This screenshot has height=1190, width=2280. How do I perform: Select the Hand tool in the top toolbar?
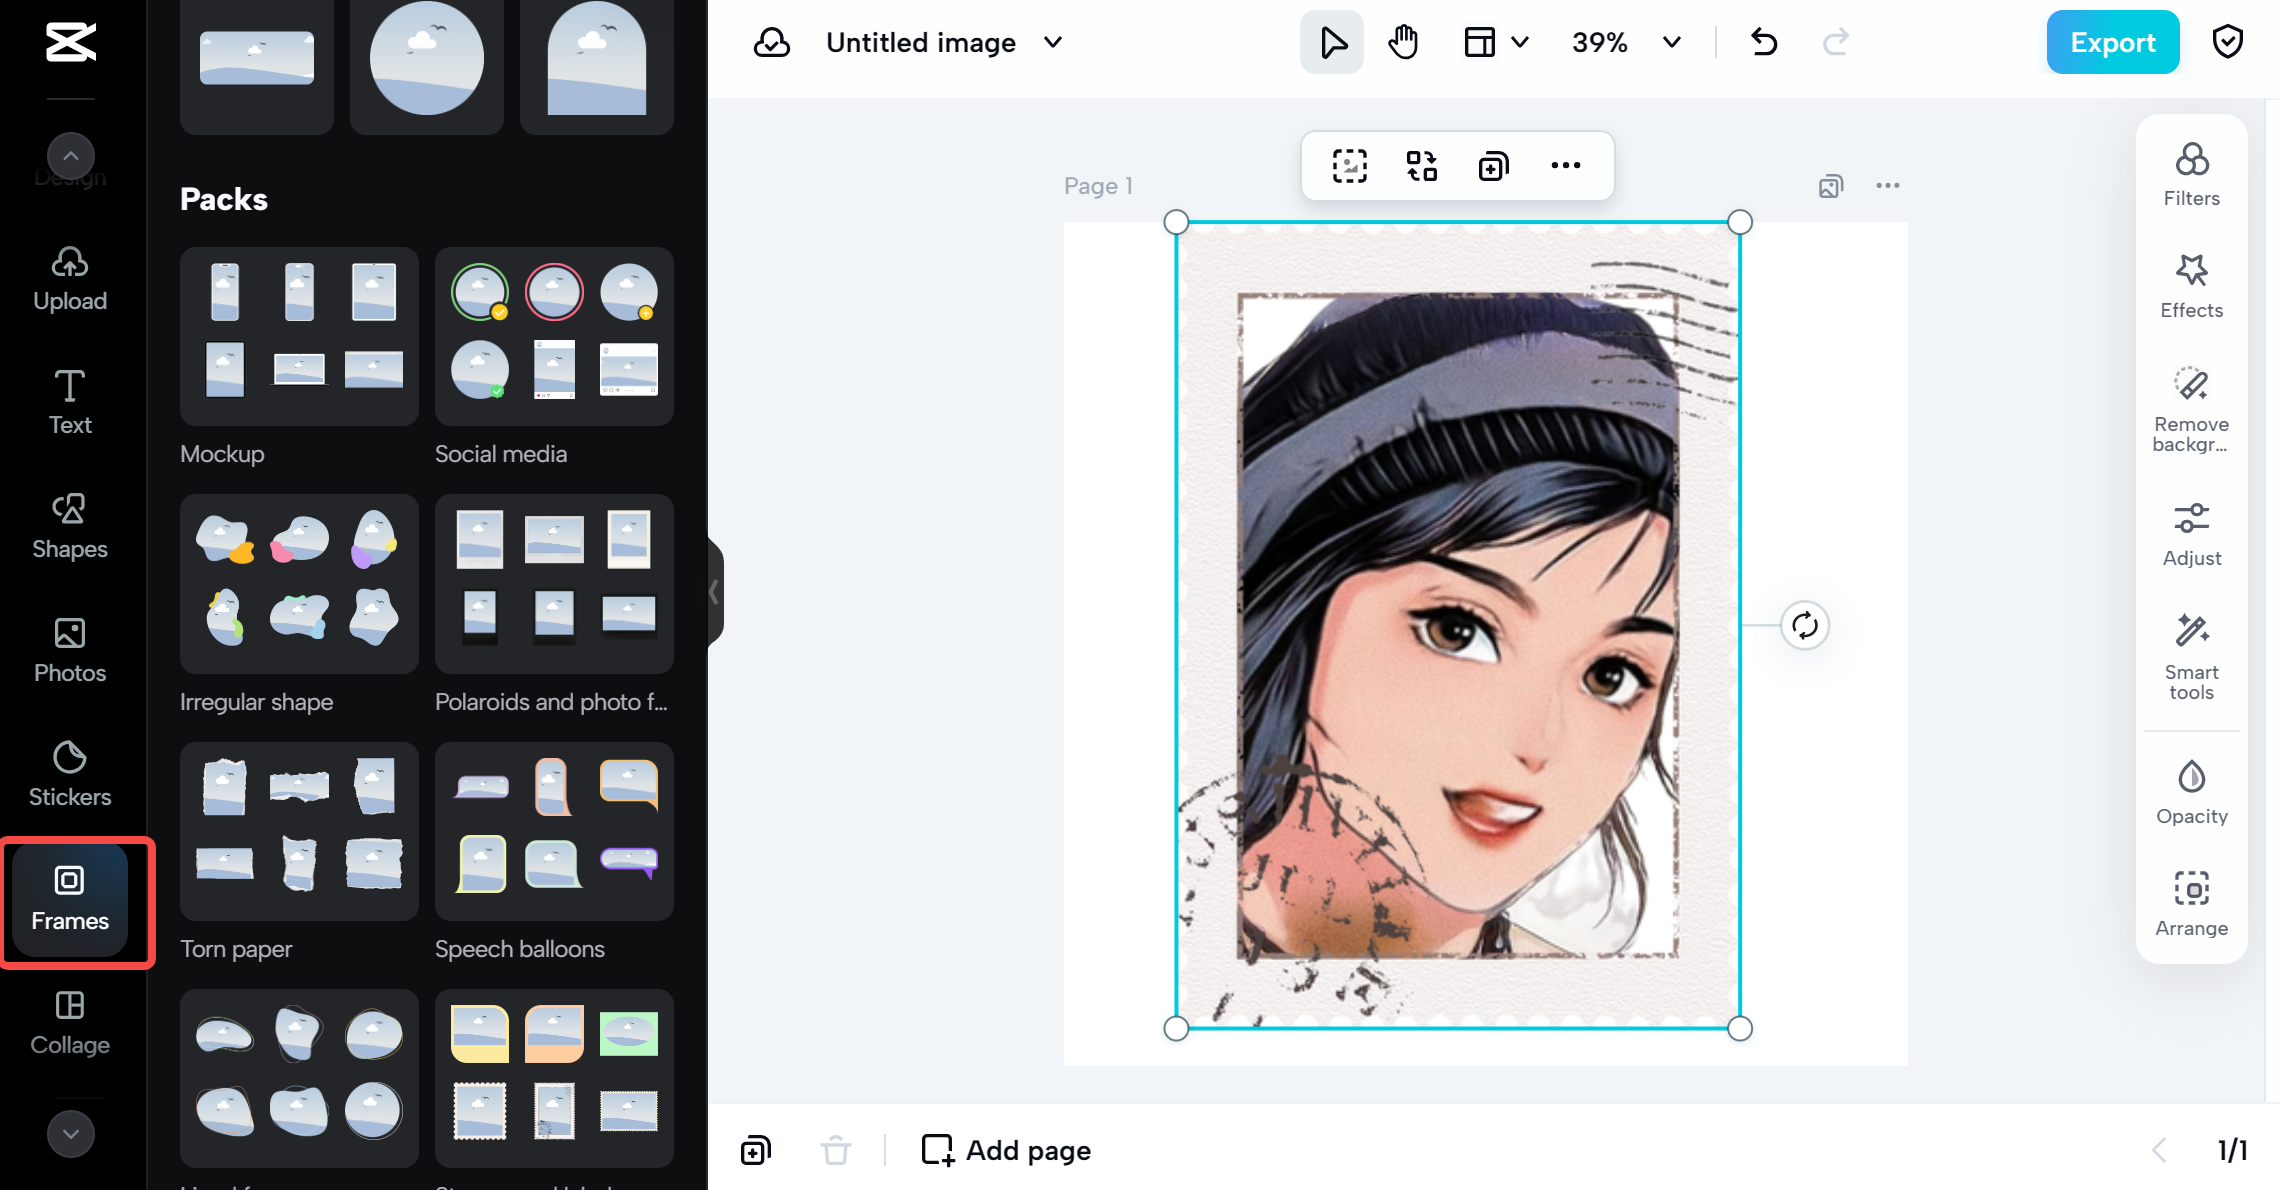[1403, 42]
